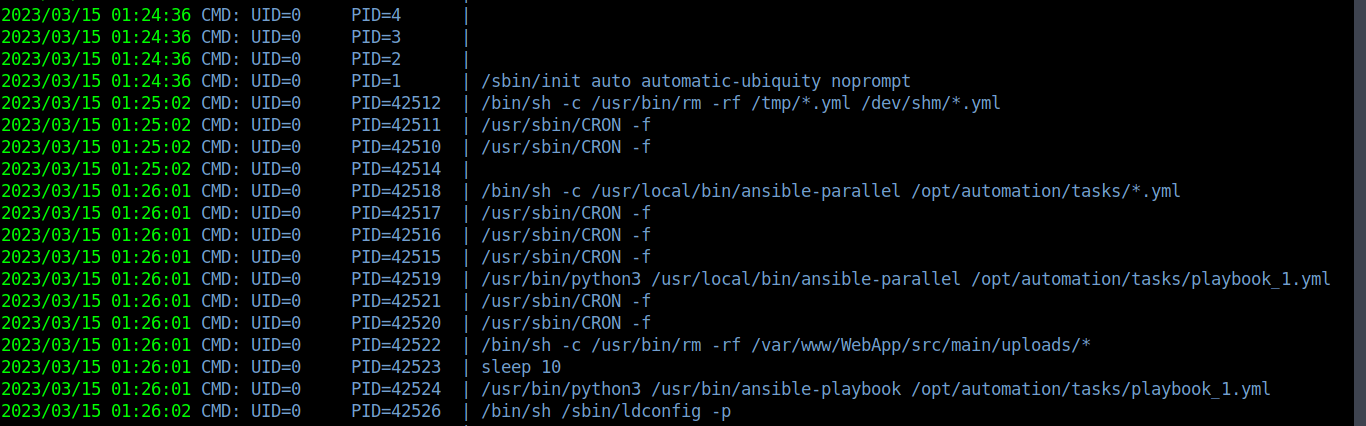
Task: Click the CRON -f command for PID=42511
Action: [566, 125]
